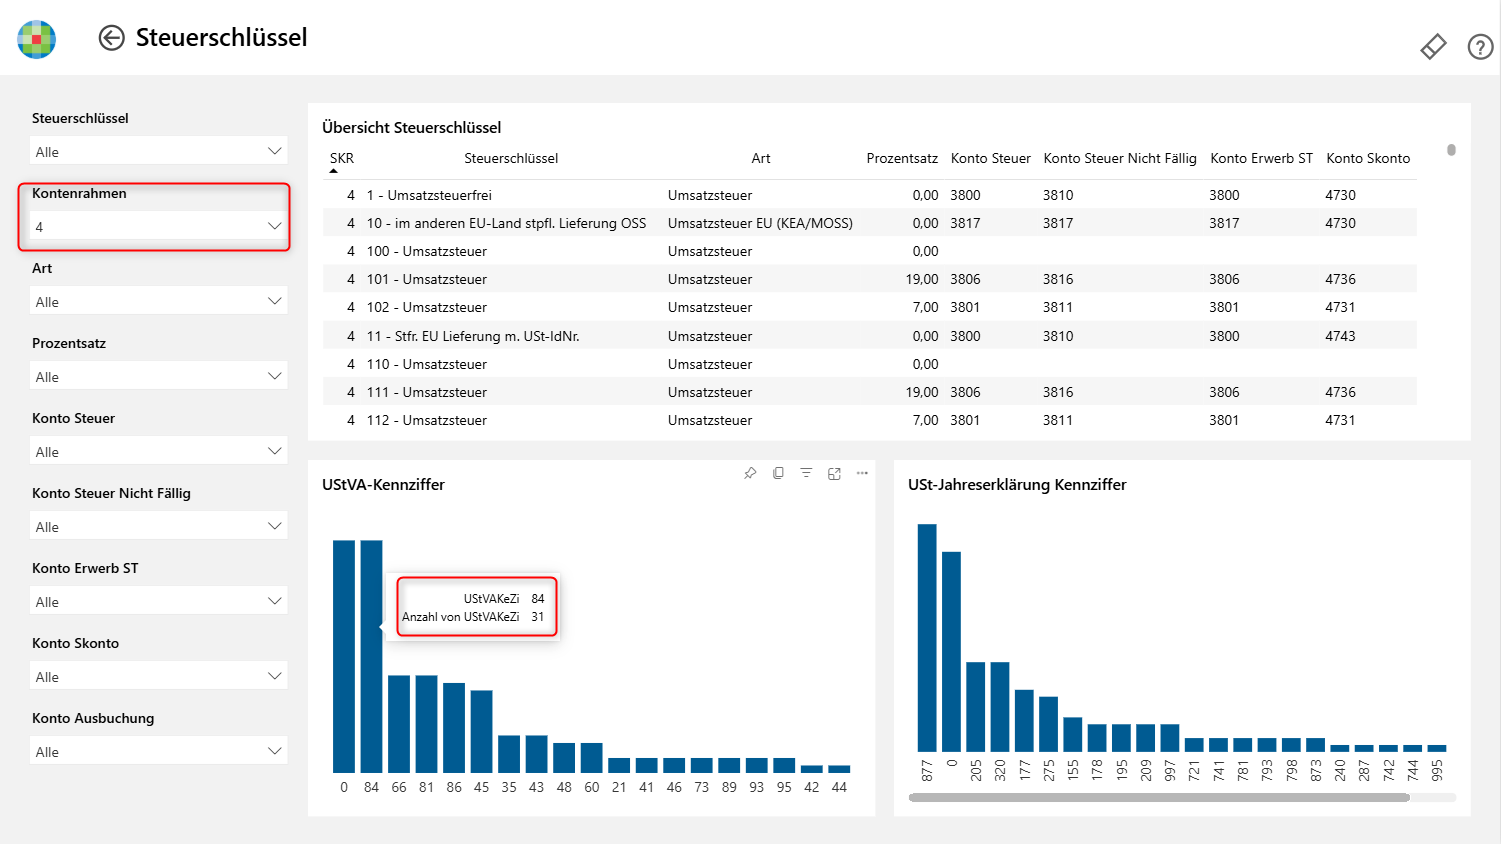
Task: Select the 275 bar in USt-Jahreserklärung chart
Action: tap(1048, 724)
